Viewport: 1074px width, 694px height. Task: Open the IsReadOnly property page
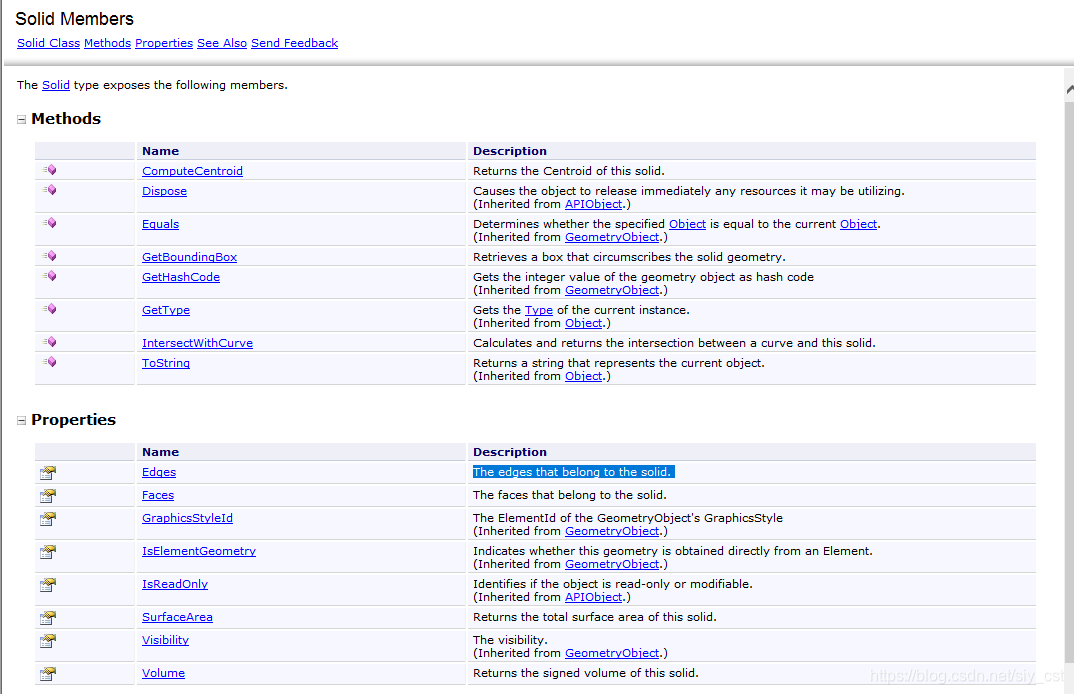pos(175,584)
